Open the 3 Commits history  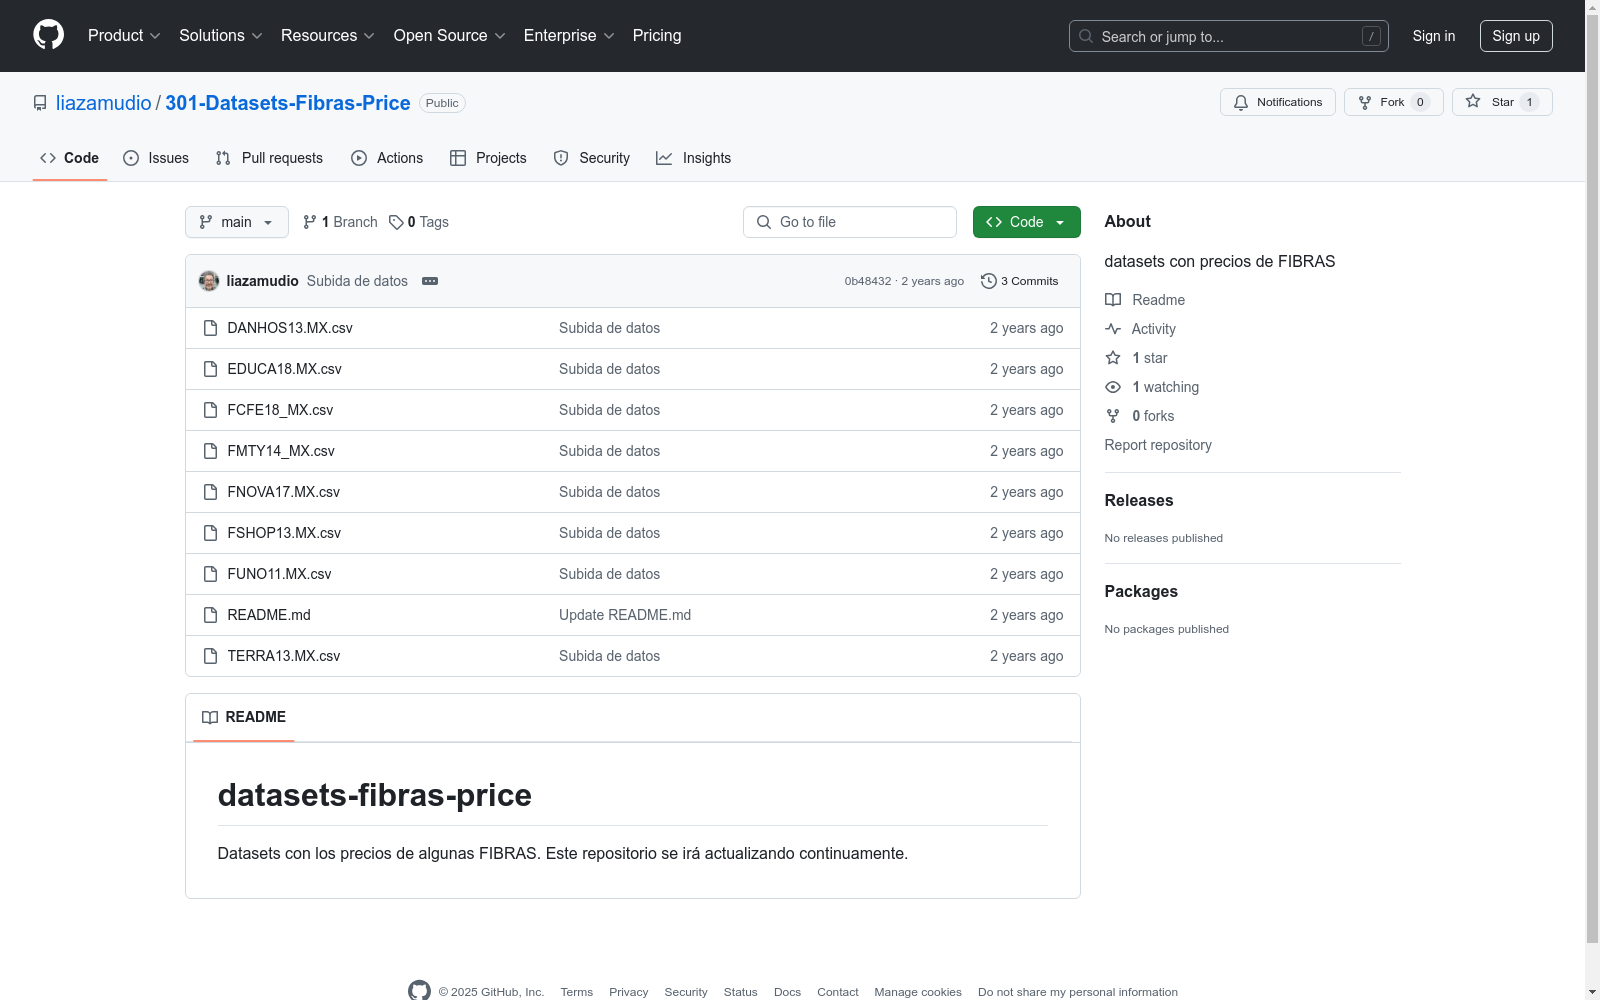click(x=1020, y=281)
